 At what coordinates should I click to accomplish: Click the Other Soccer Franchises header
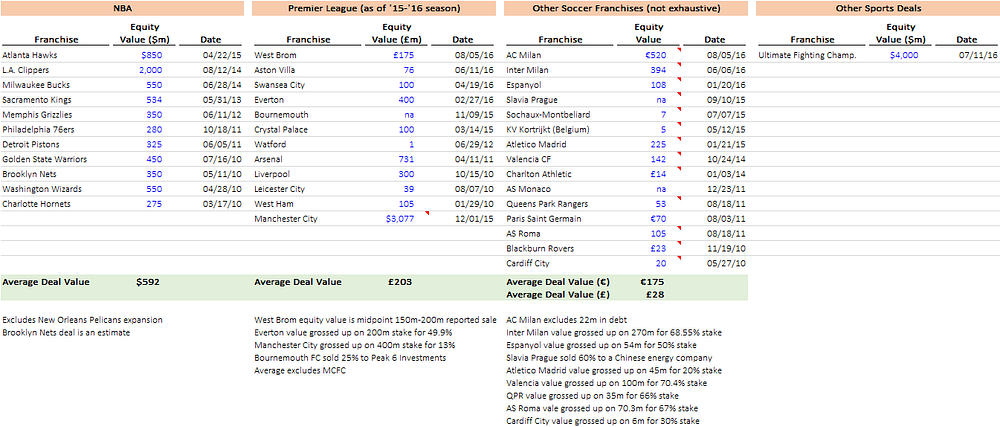(626, 8)
